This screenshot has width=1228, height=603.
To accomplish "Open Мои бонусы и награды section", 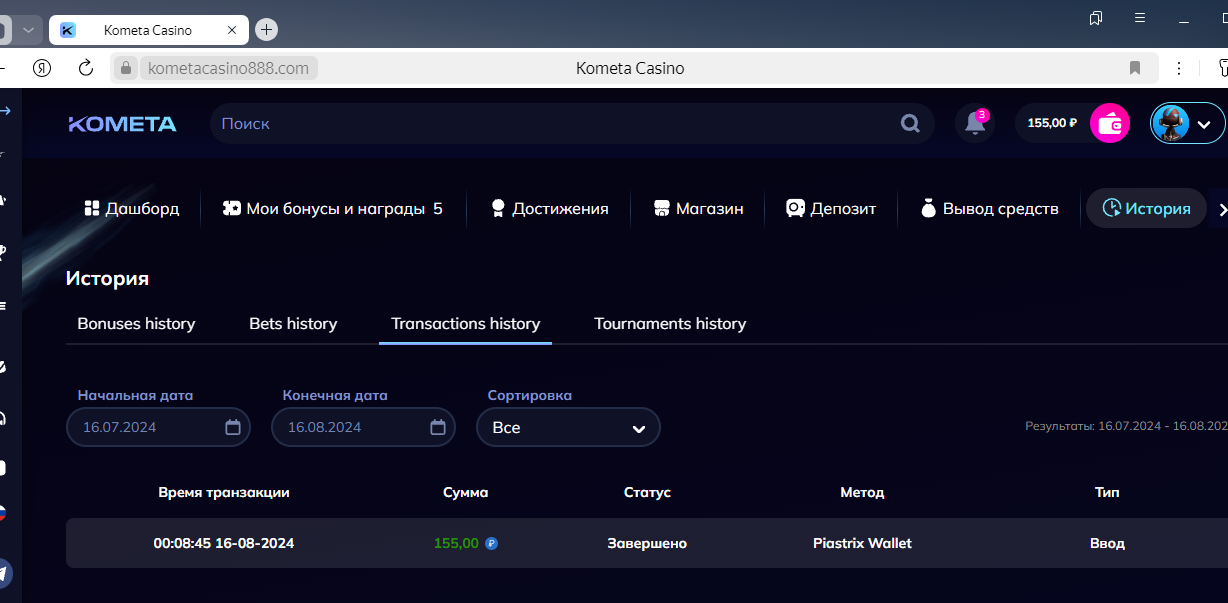I will (x=332, y=209).
